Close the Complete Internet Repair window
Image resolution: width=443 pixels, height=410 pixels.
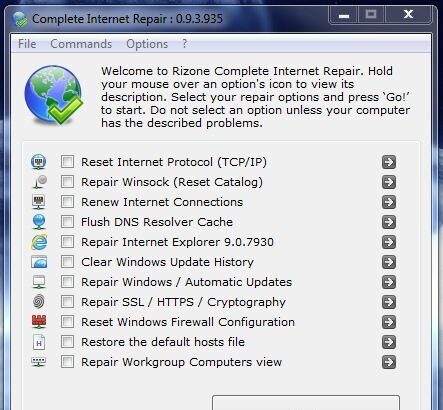(409, 15)
